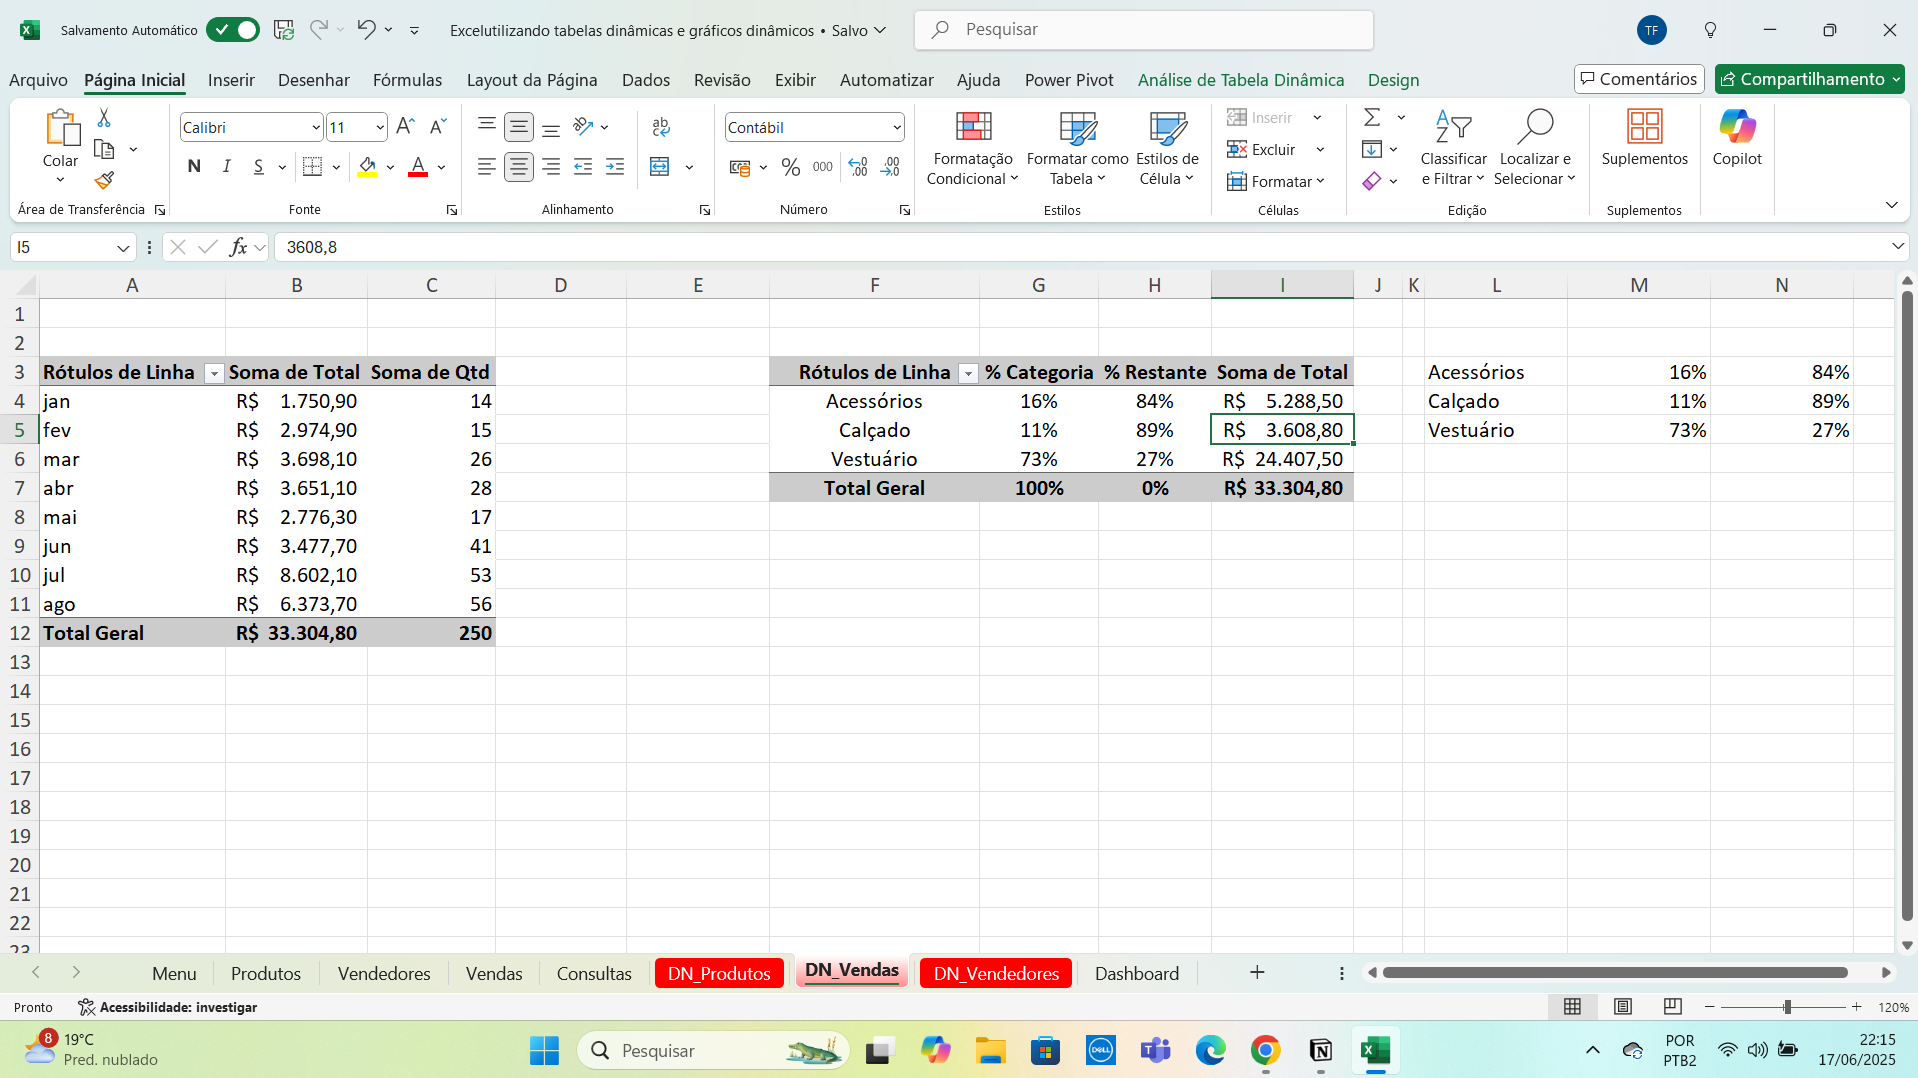This screenshot has height=1078, width=1918.
Task: Switch to the Dashboard sheet tab
Action: (x=1136, y=973)
